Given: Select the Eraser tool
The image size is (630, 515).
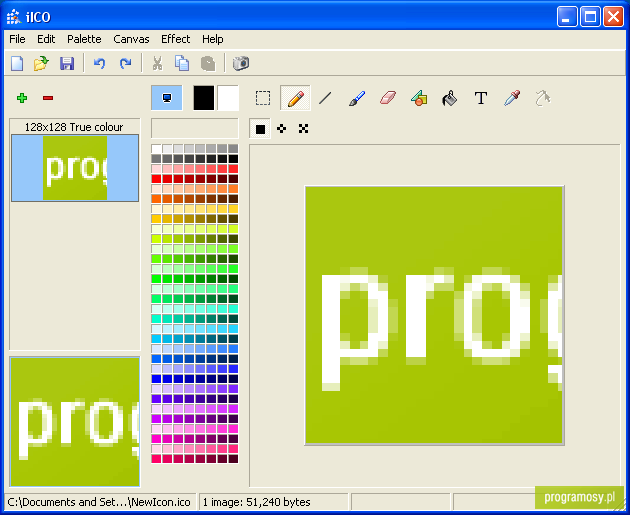Looking at the screenshot, I should pos(388,98).
